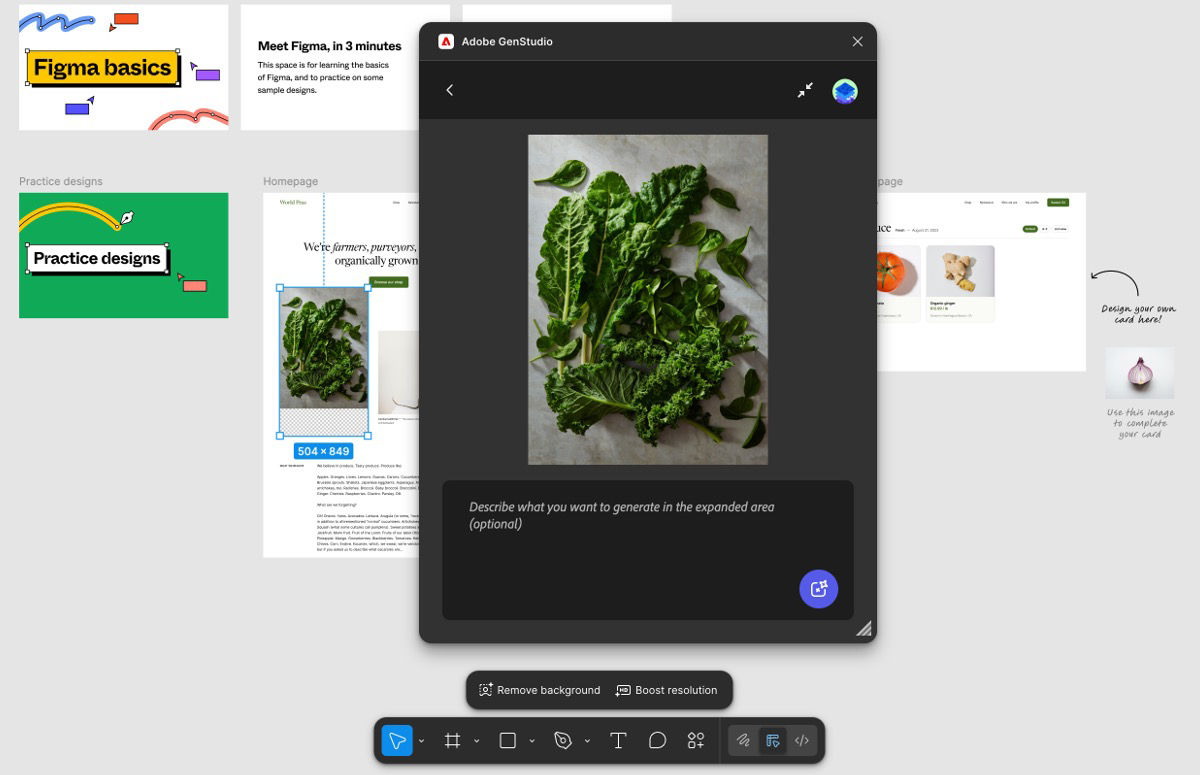Expand the Move tool options dropdown
This screenshot has width=1200, height=775.
coord(420,740)
